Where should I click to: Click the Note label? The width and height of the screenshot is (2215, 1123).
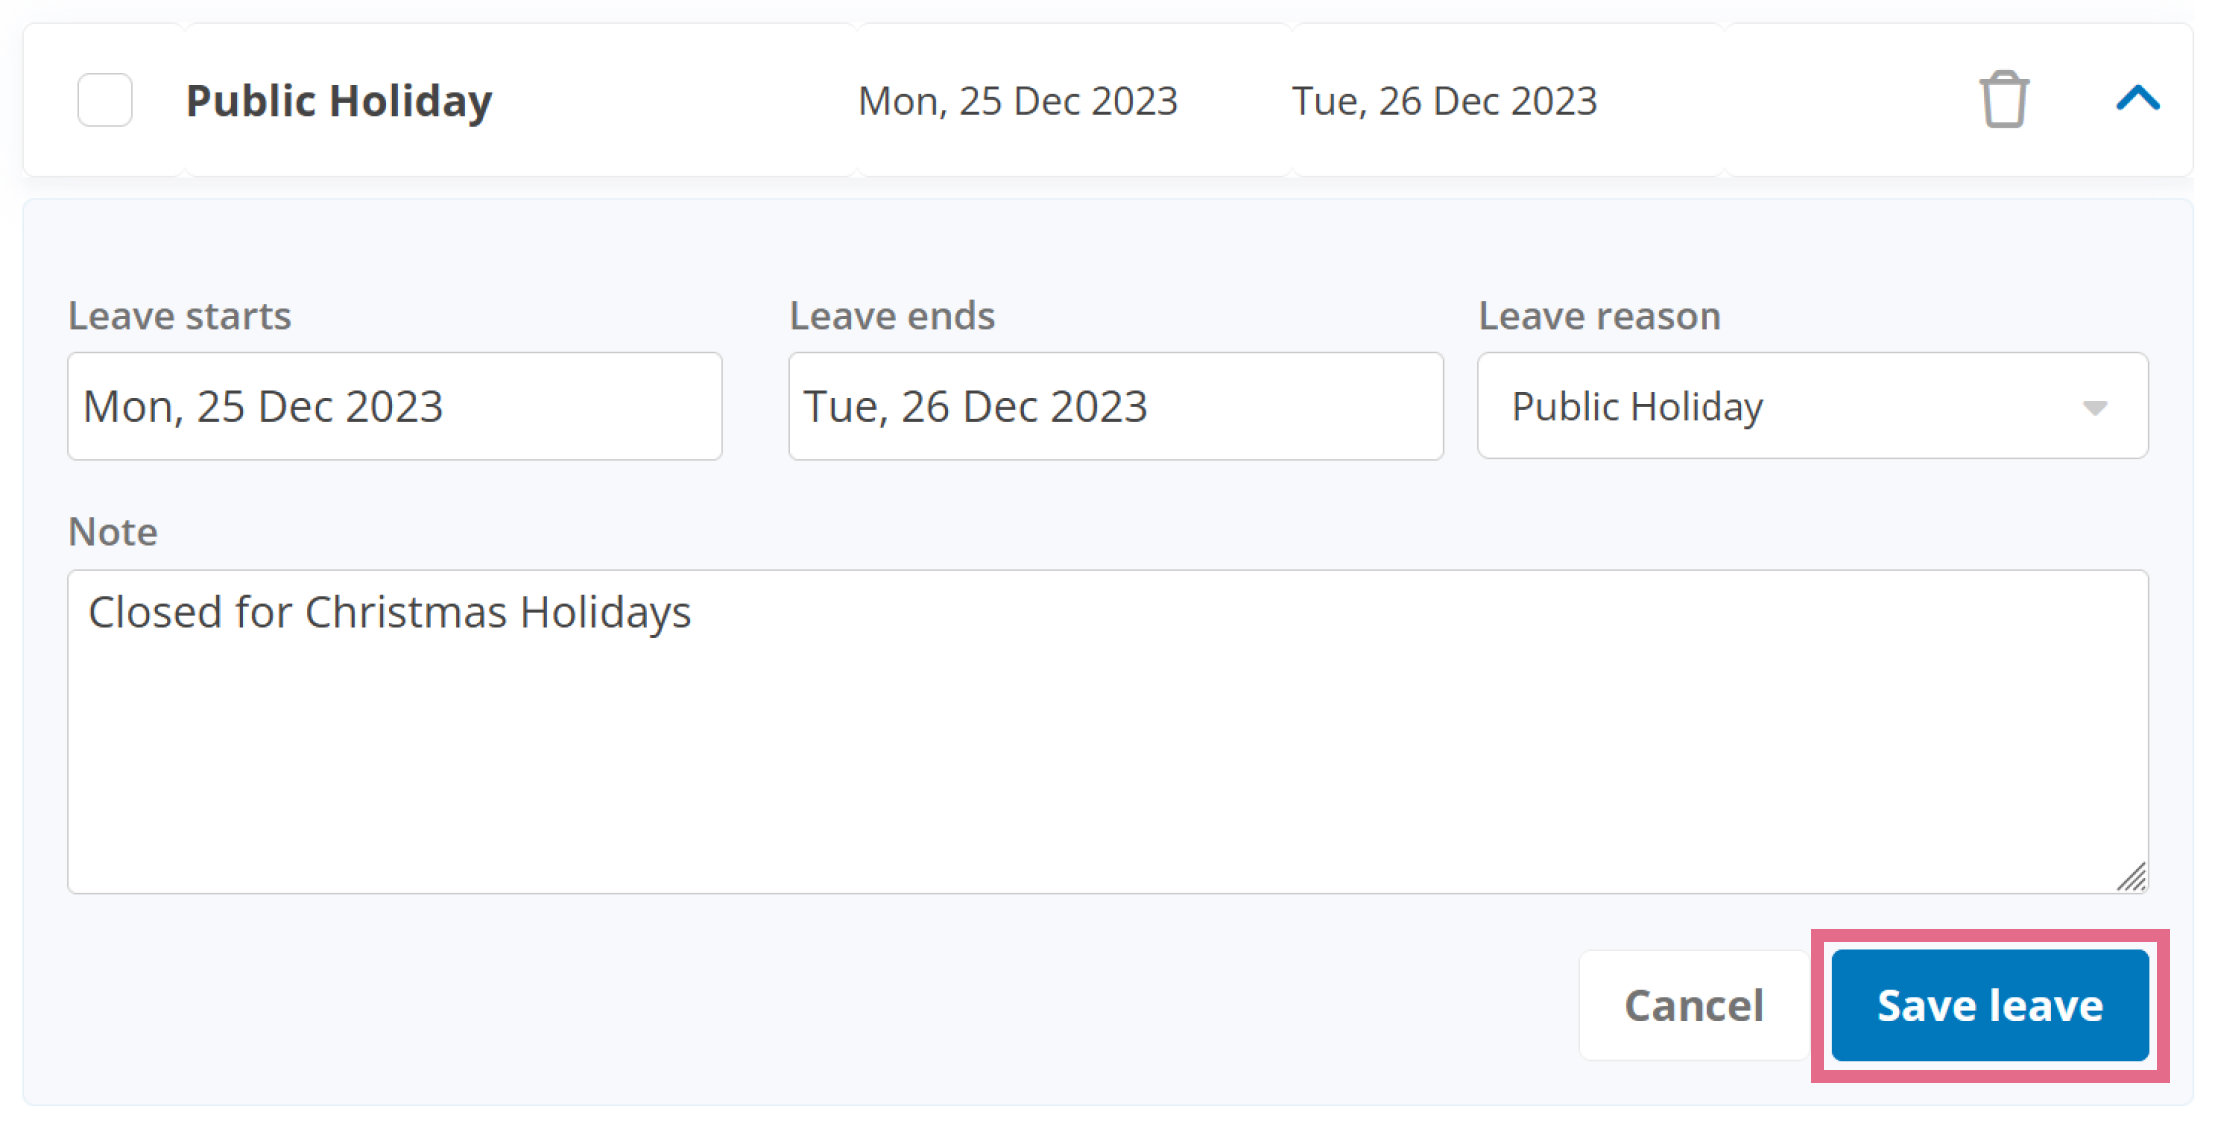(x=113, y=532)
